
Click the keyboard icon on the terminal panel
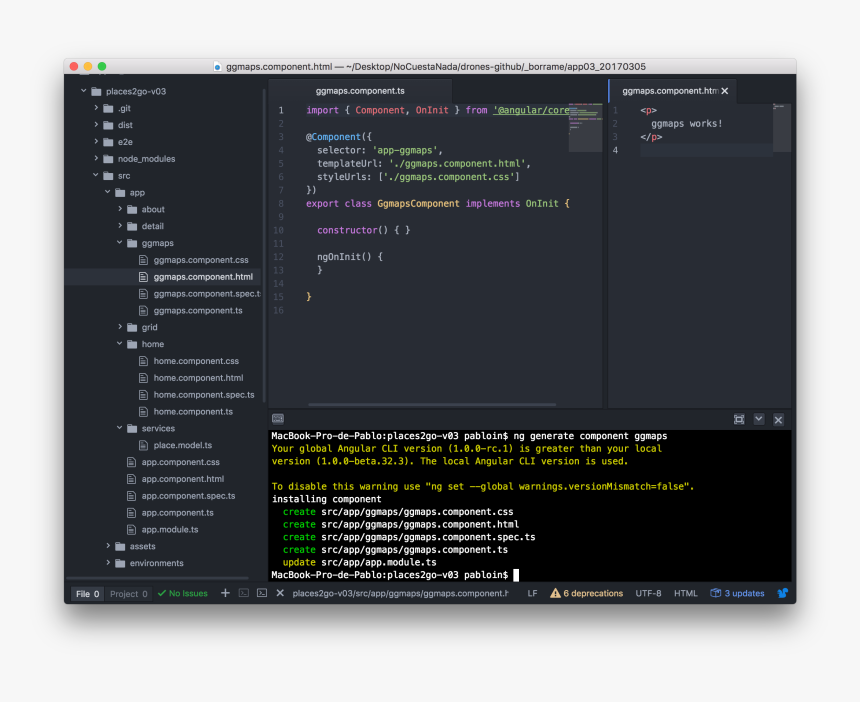(x=278, y=419)
